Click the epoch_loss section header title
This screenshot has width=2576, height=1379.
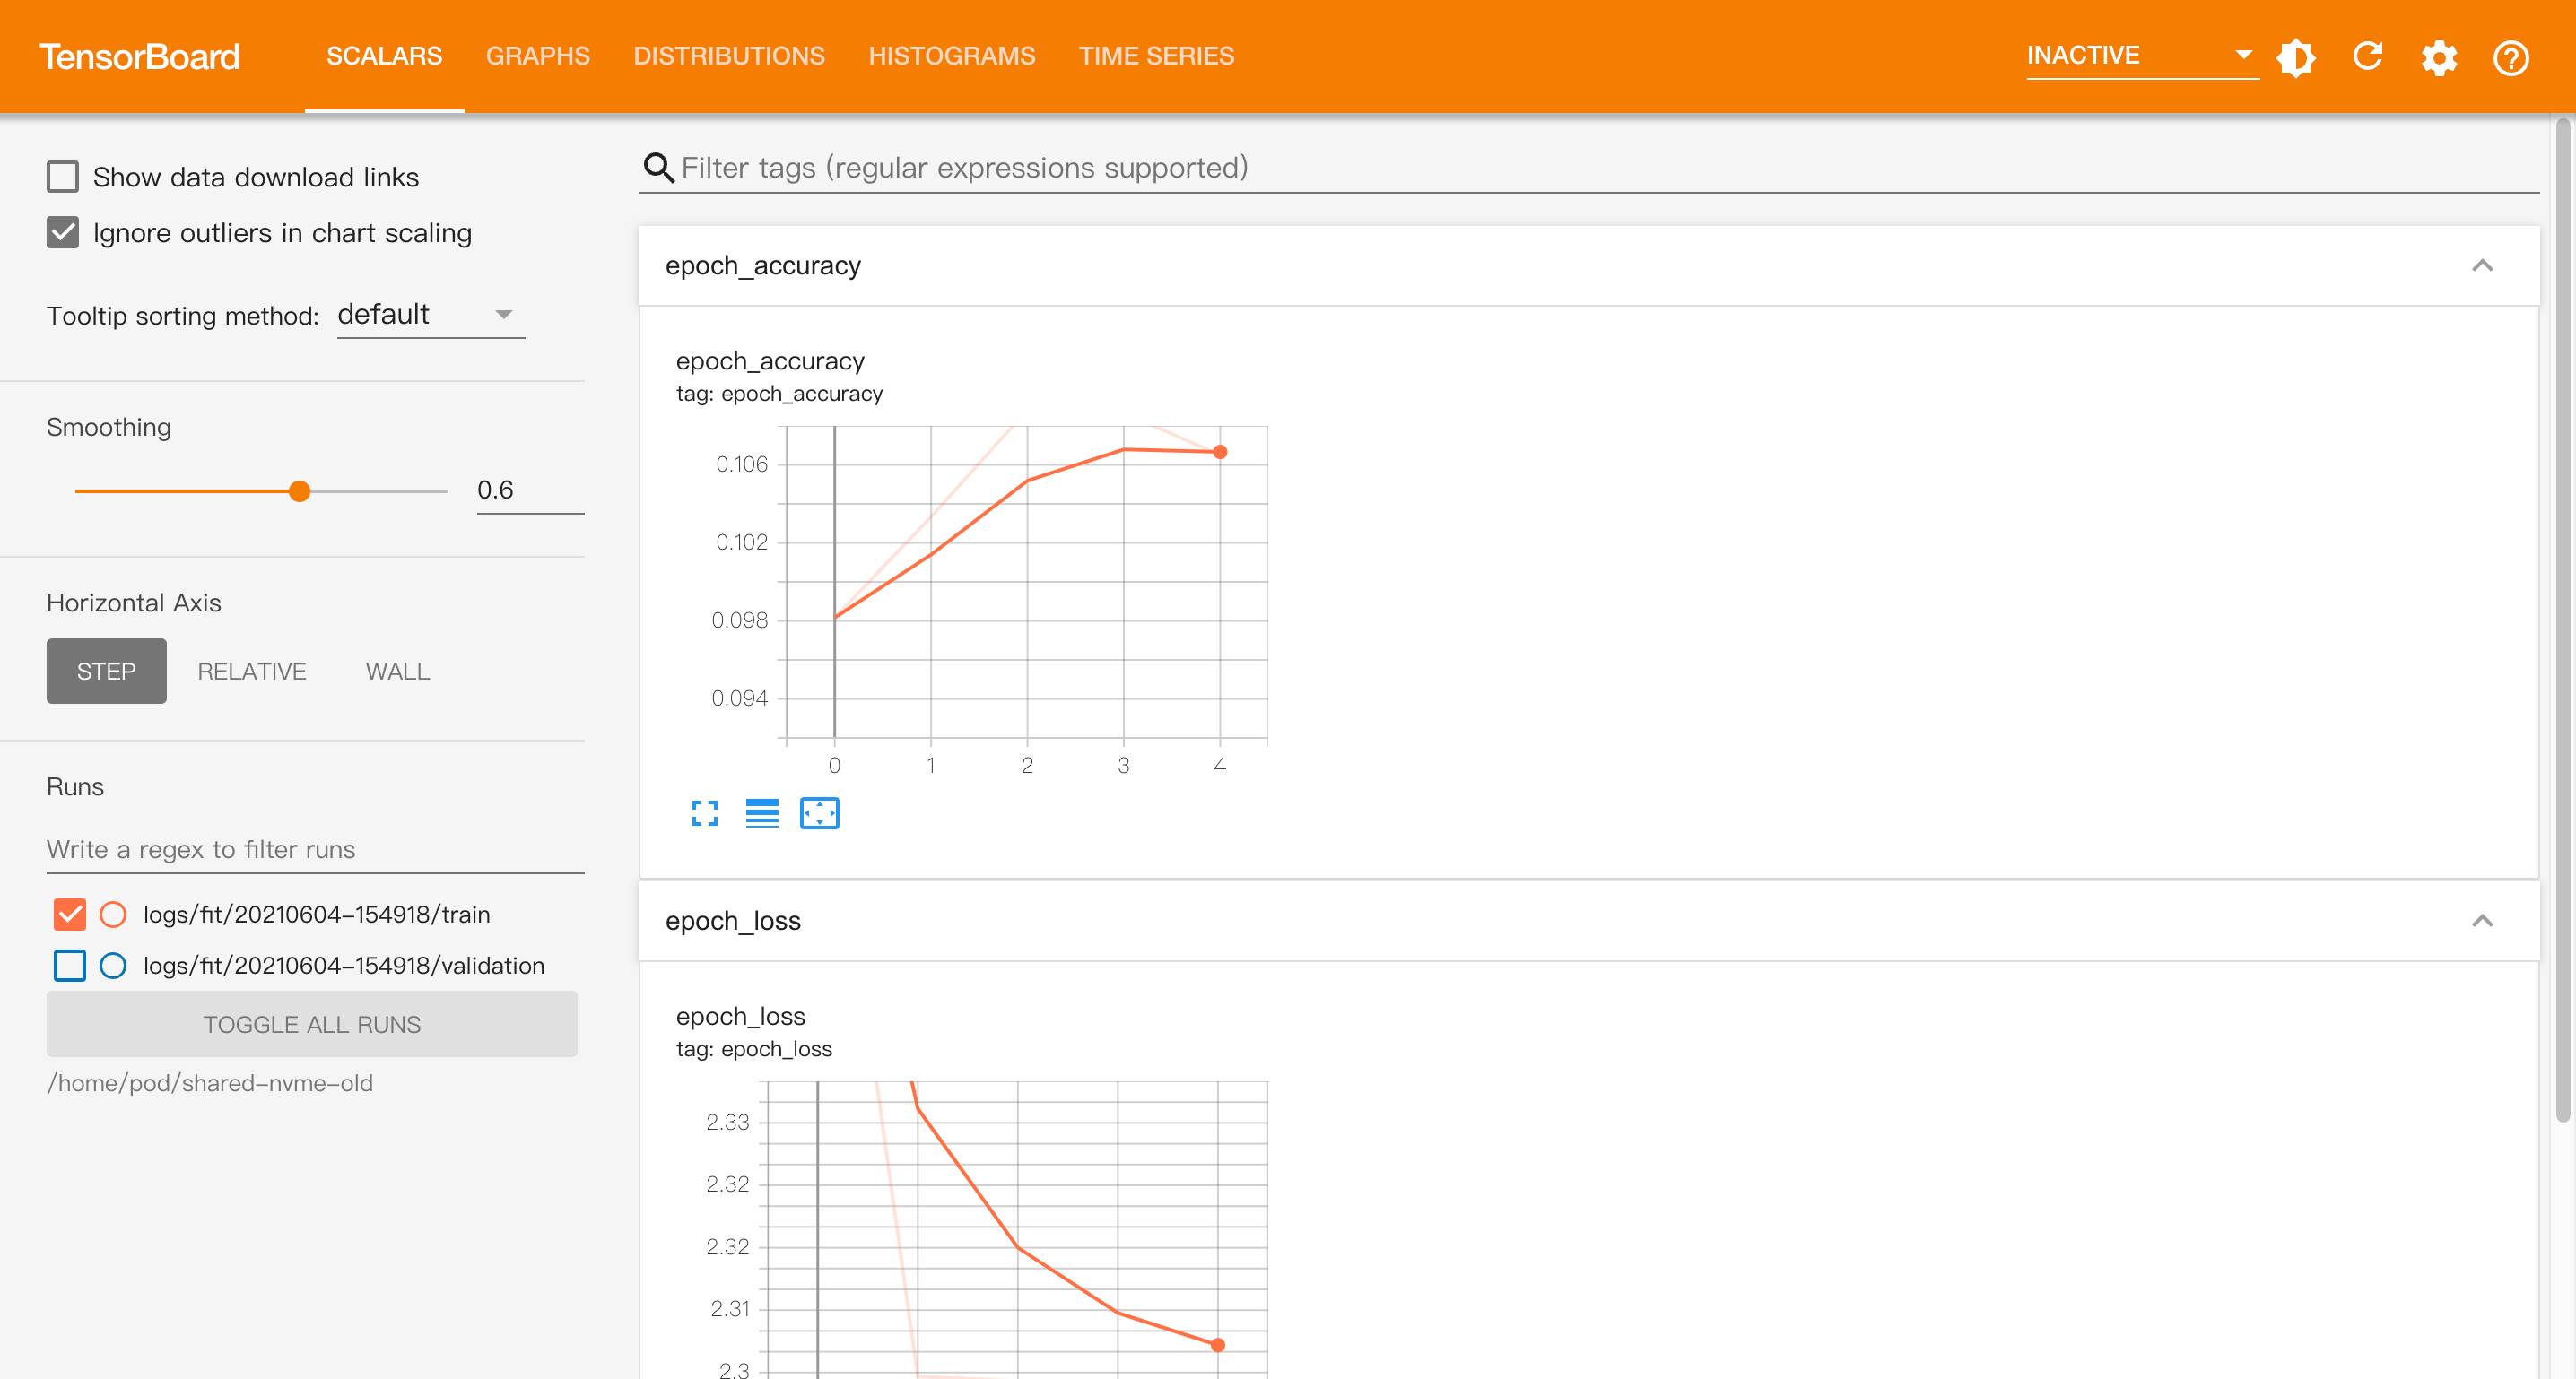(733, 920)
